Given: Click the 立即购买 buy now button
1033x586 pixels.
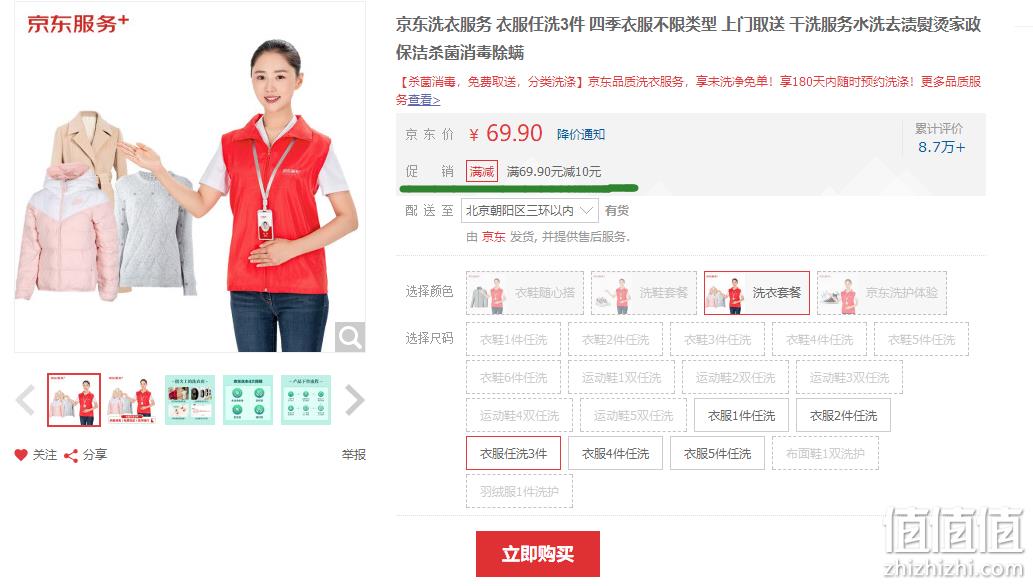Looking at the screenshot, I should pos(538,554).
